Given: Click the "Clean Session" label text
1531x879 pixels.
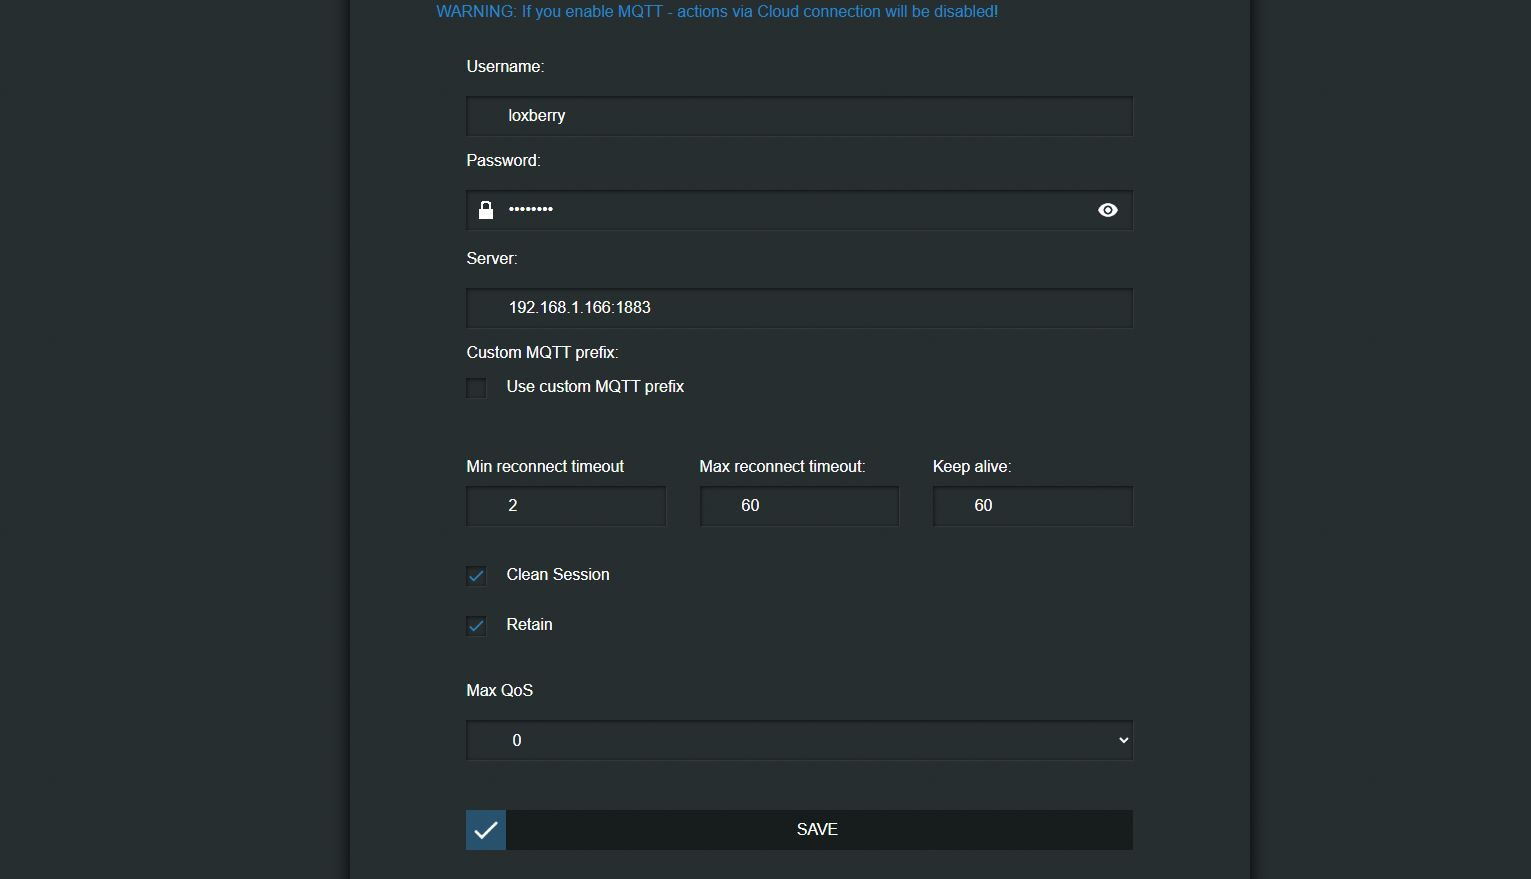Looking at the screenshot, I should point(557,575).
